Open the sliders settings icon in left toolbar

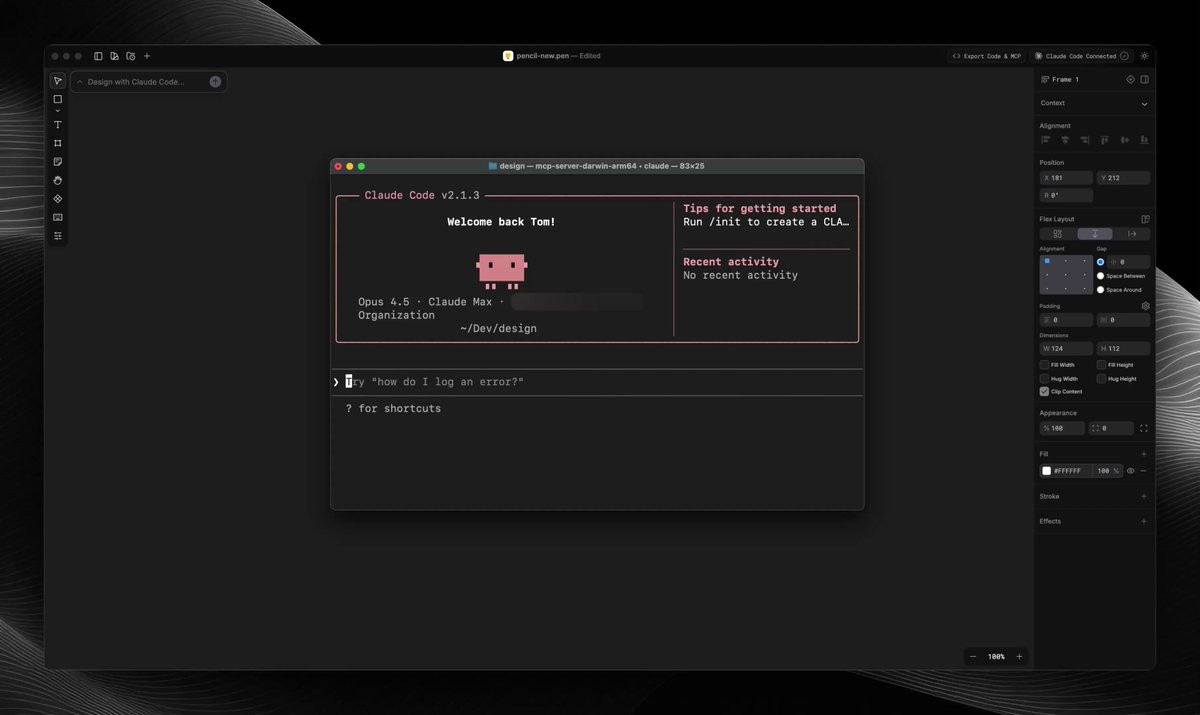pos(58,236)
